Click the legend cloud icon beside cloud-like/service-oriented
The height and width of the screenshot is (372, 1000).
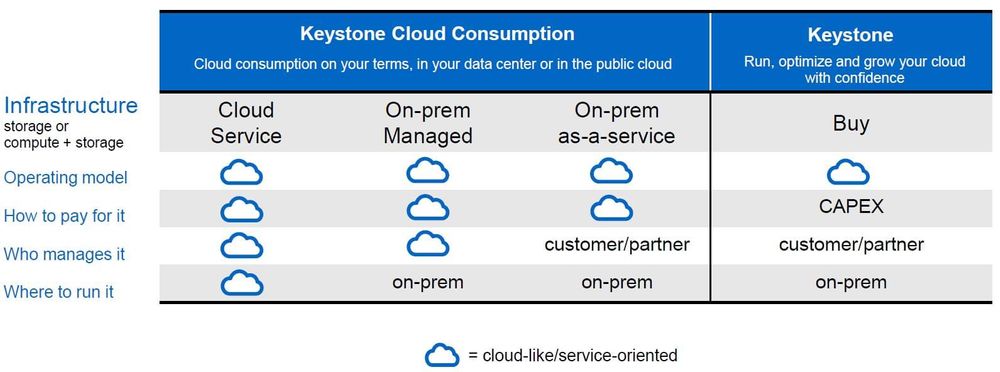click(442, 355)
